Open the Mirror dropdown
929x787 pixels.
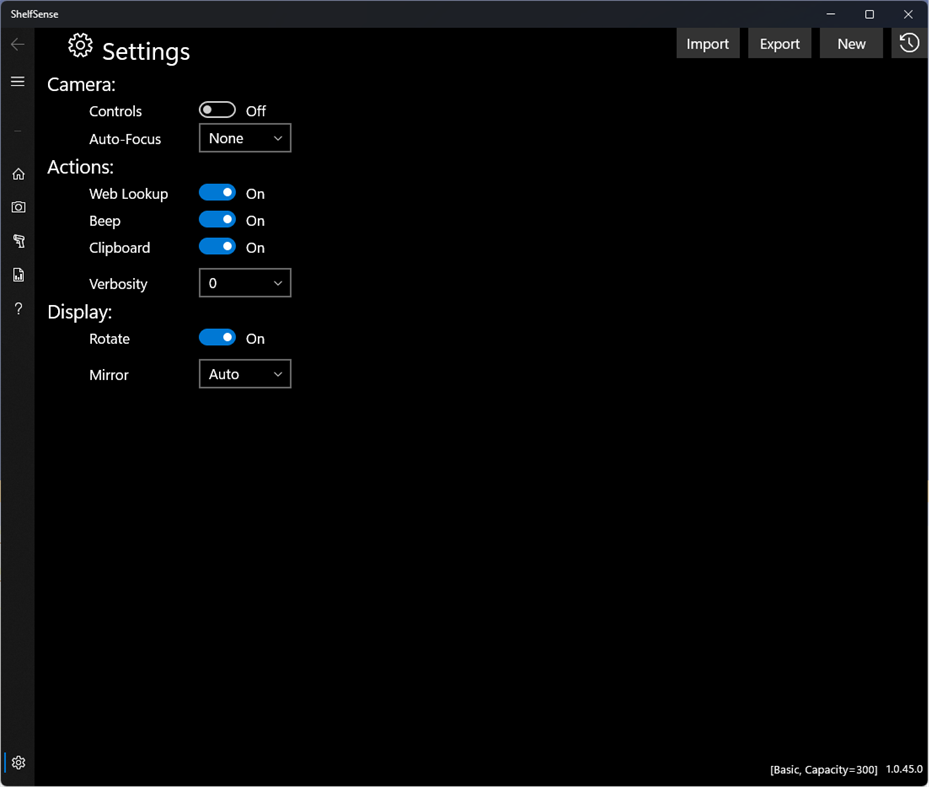[x=244, y=373]
